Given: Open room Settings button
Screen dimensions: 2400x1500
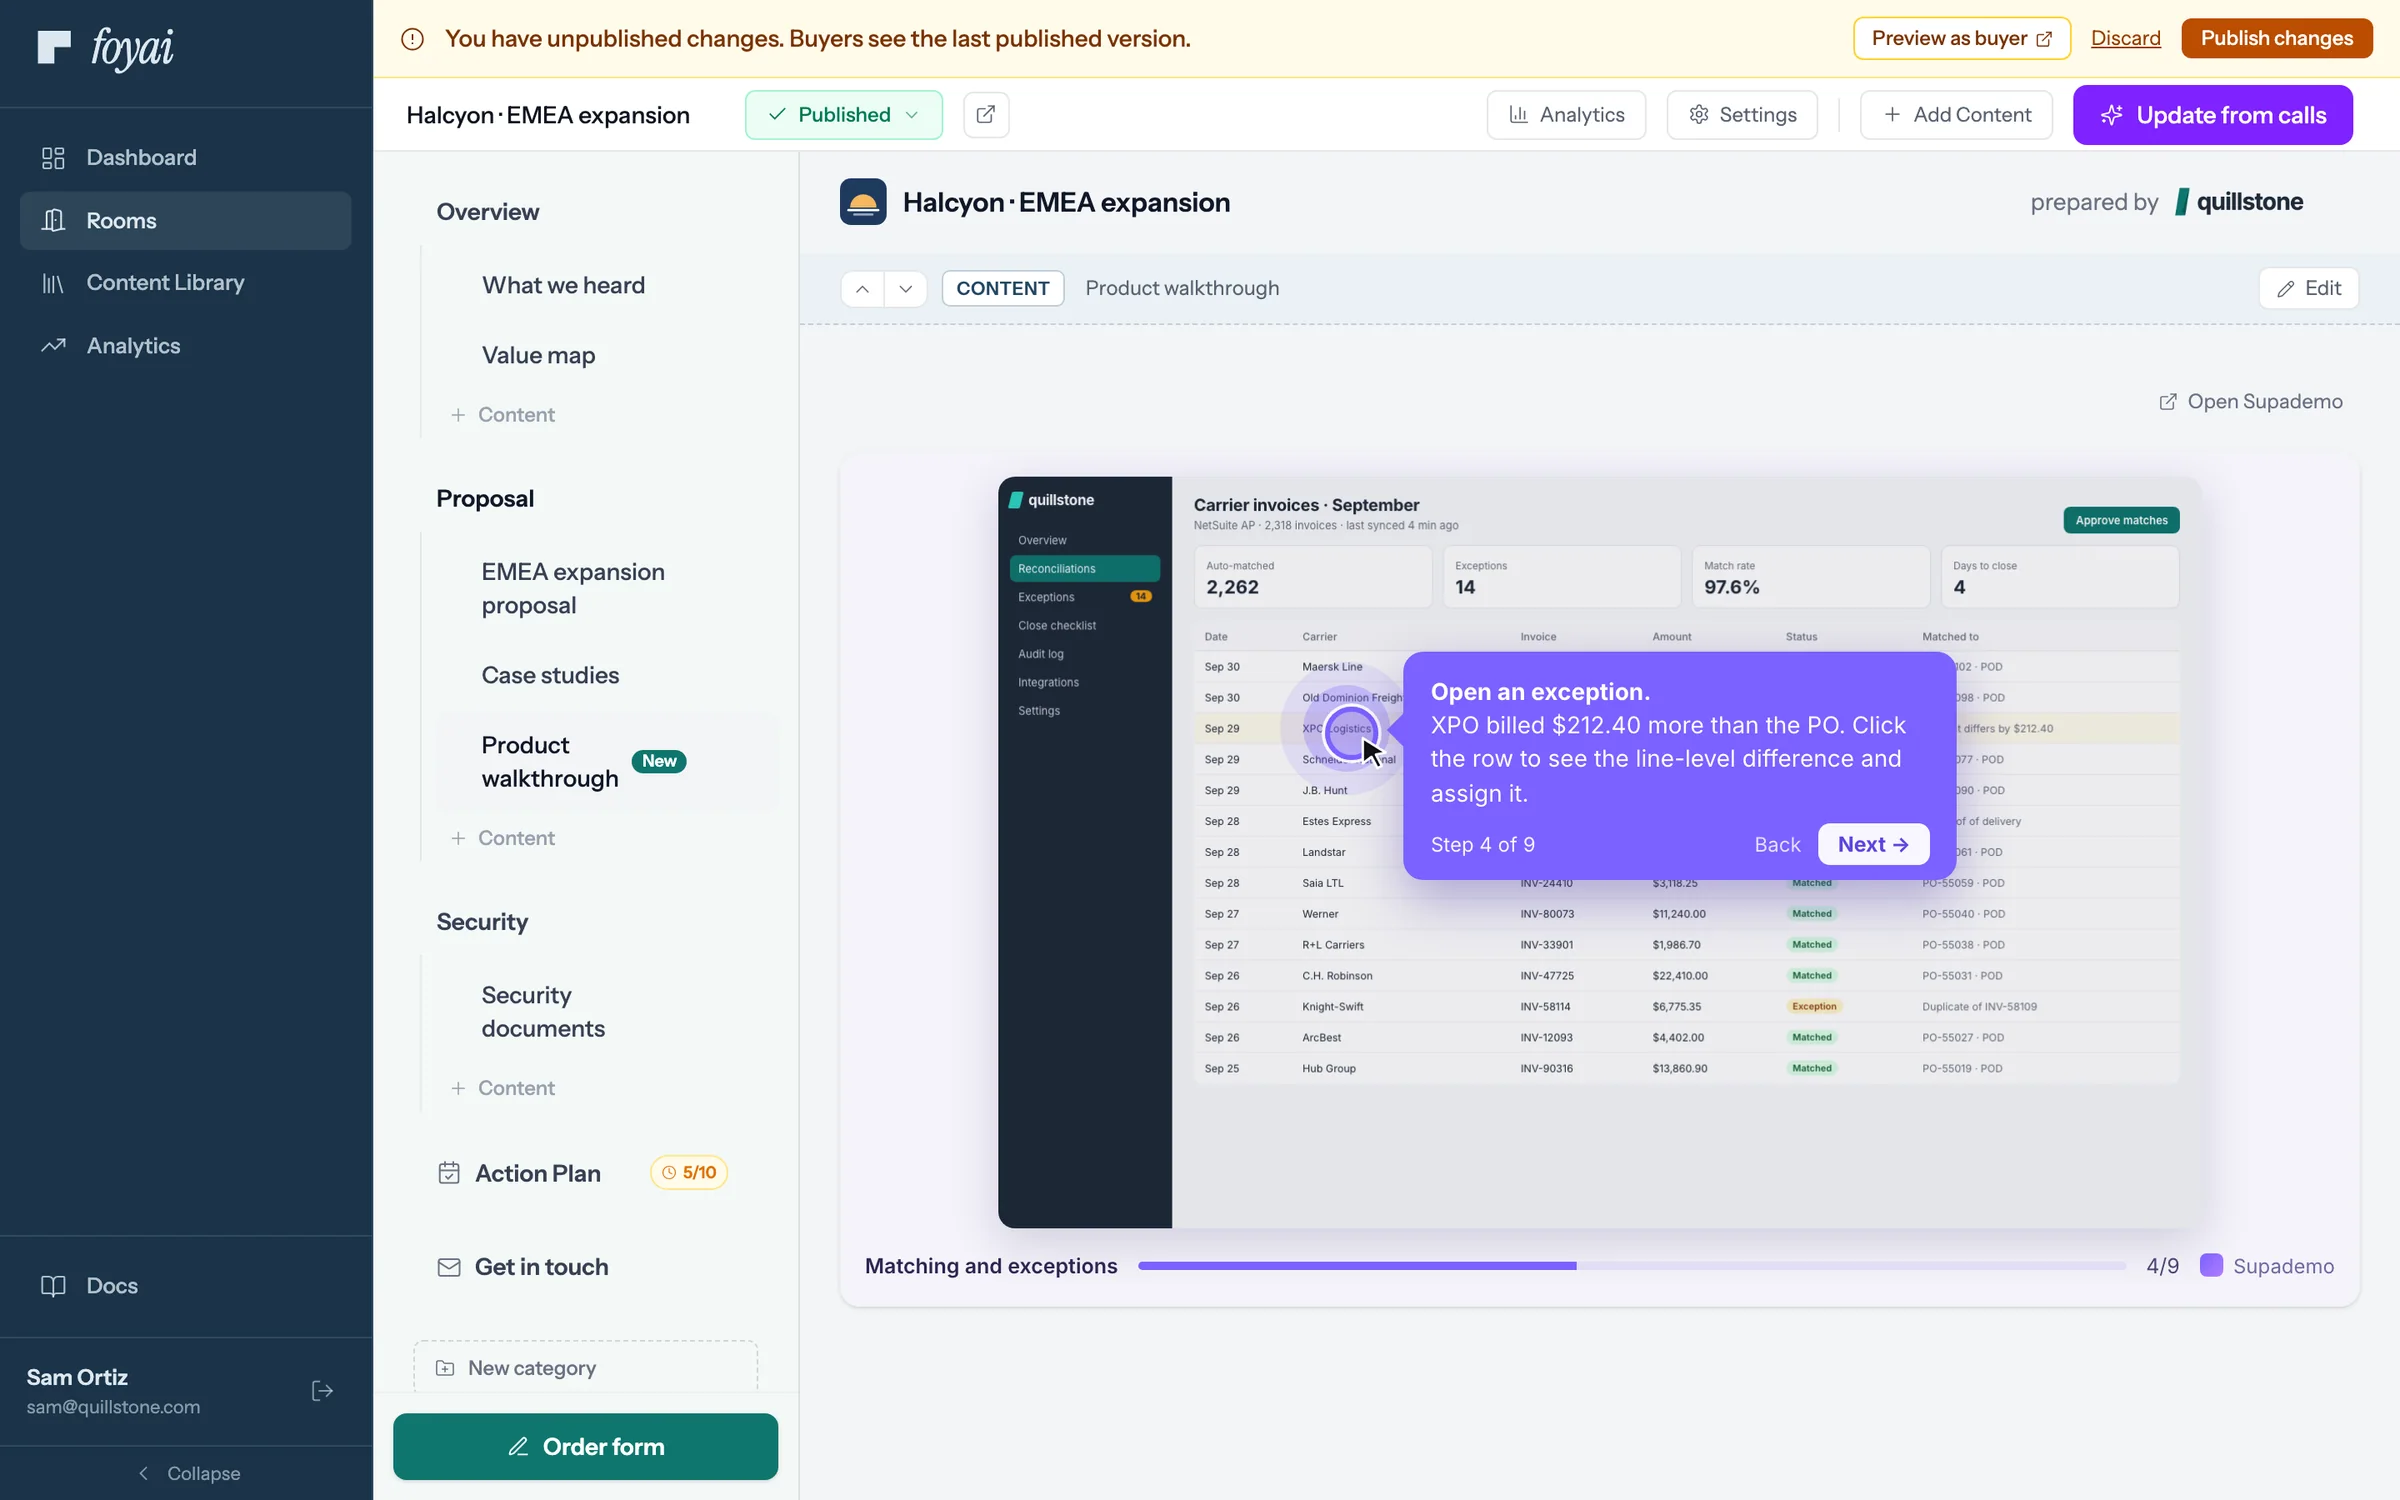Looking at the screenshot, I should (x=1741, y=115).
